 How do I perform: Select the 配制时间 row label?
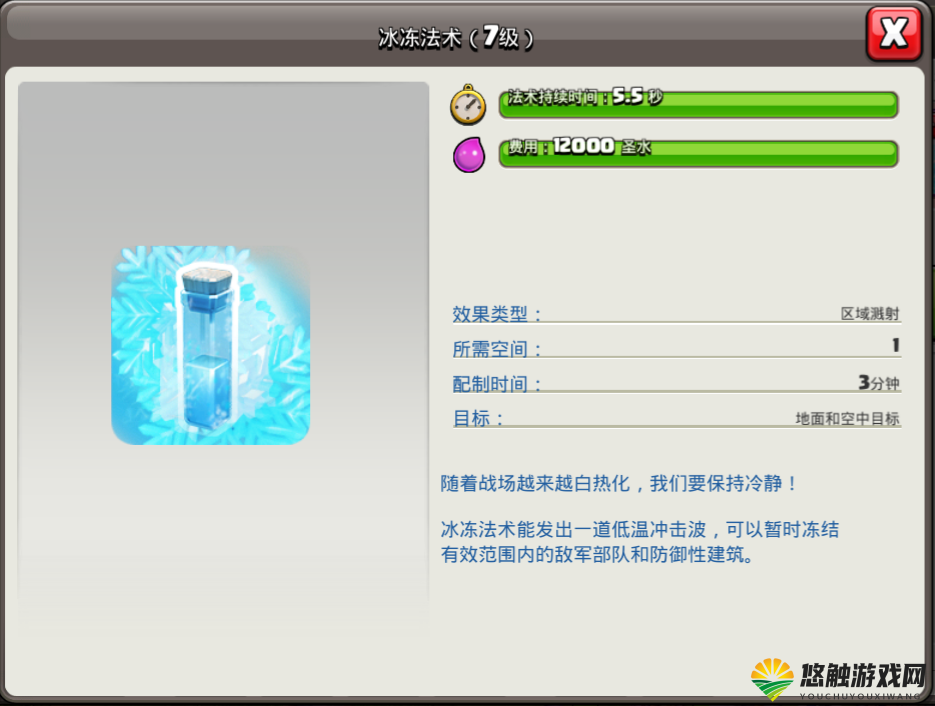496,384
